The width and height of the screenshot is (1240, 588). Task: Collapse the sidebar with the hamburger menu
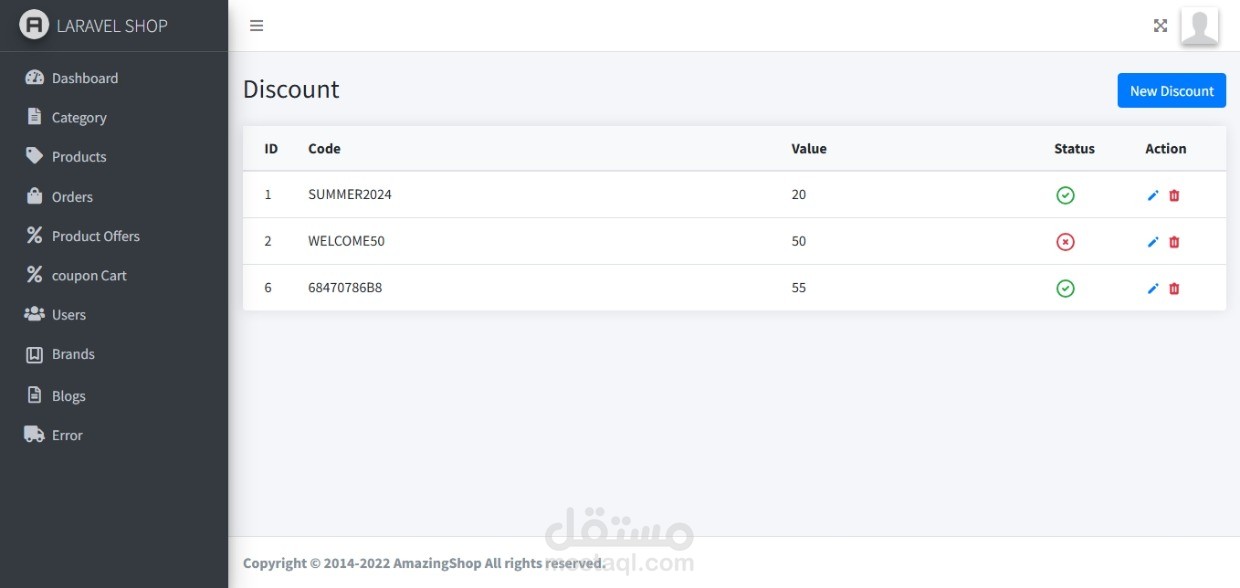256,26
